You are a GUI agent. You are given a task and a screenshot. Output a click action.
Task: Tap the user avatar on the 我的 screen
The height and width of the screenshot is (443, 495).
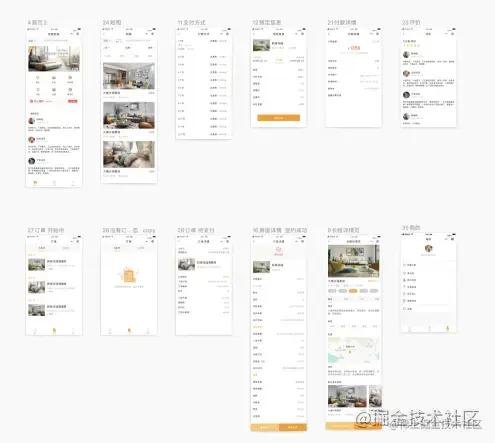pos(428,248)
